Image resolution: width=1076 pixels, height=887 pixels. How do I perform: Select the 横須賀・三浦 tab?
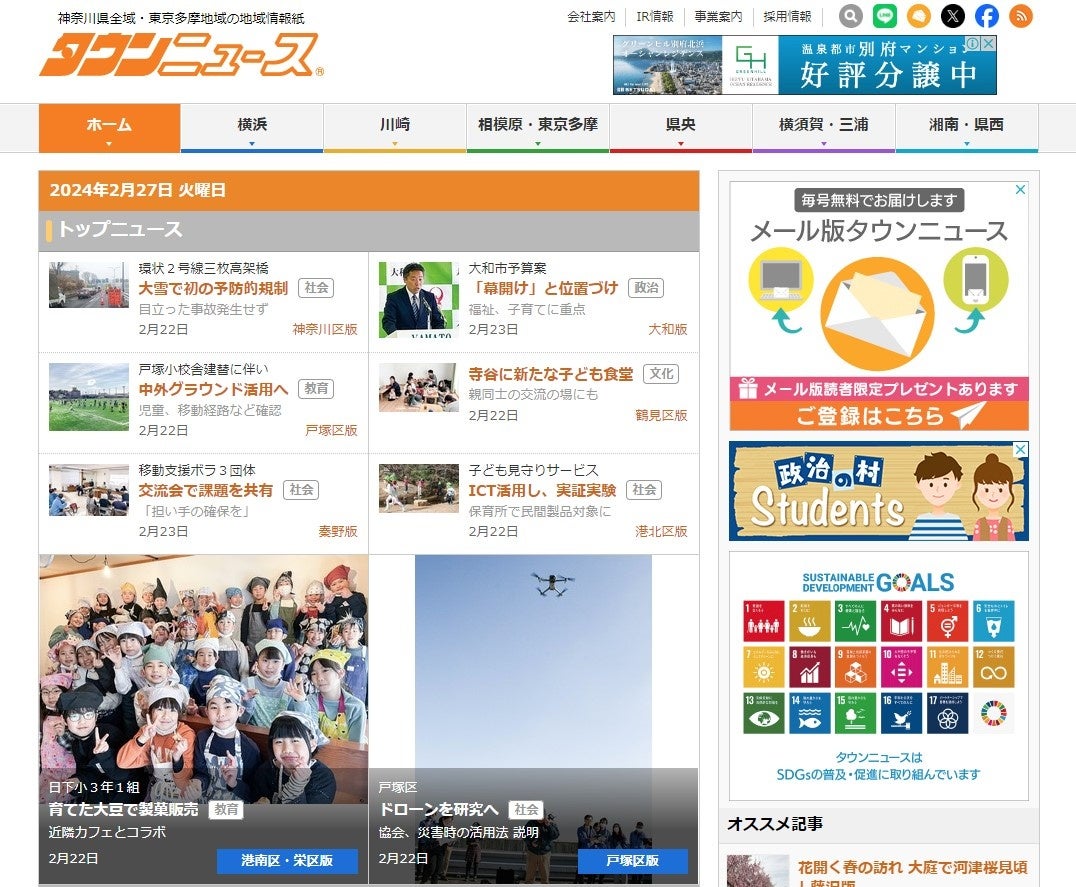[823, 128]
